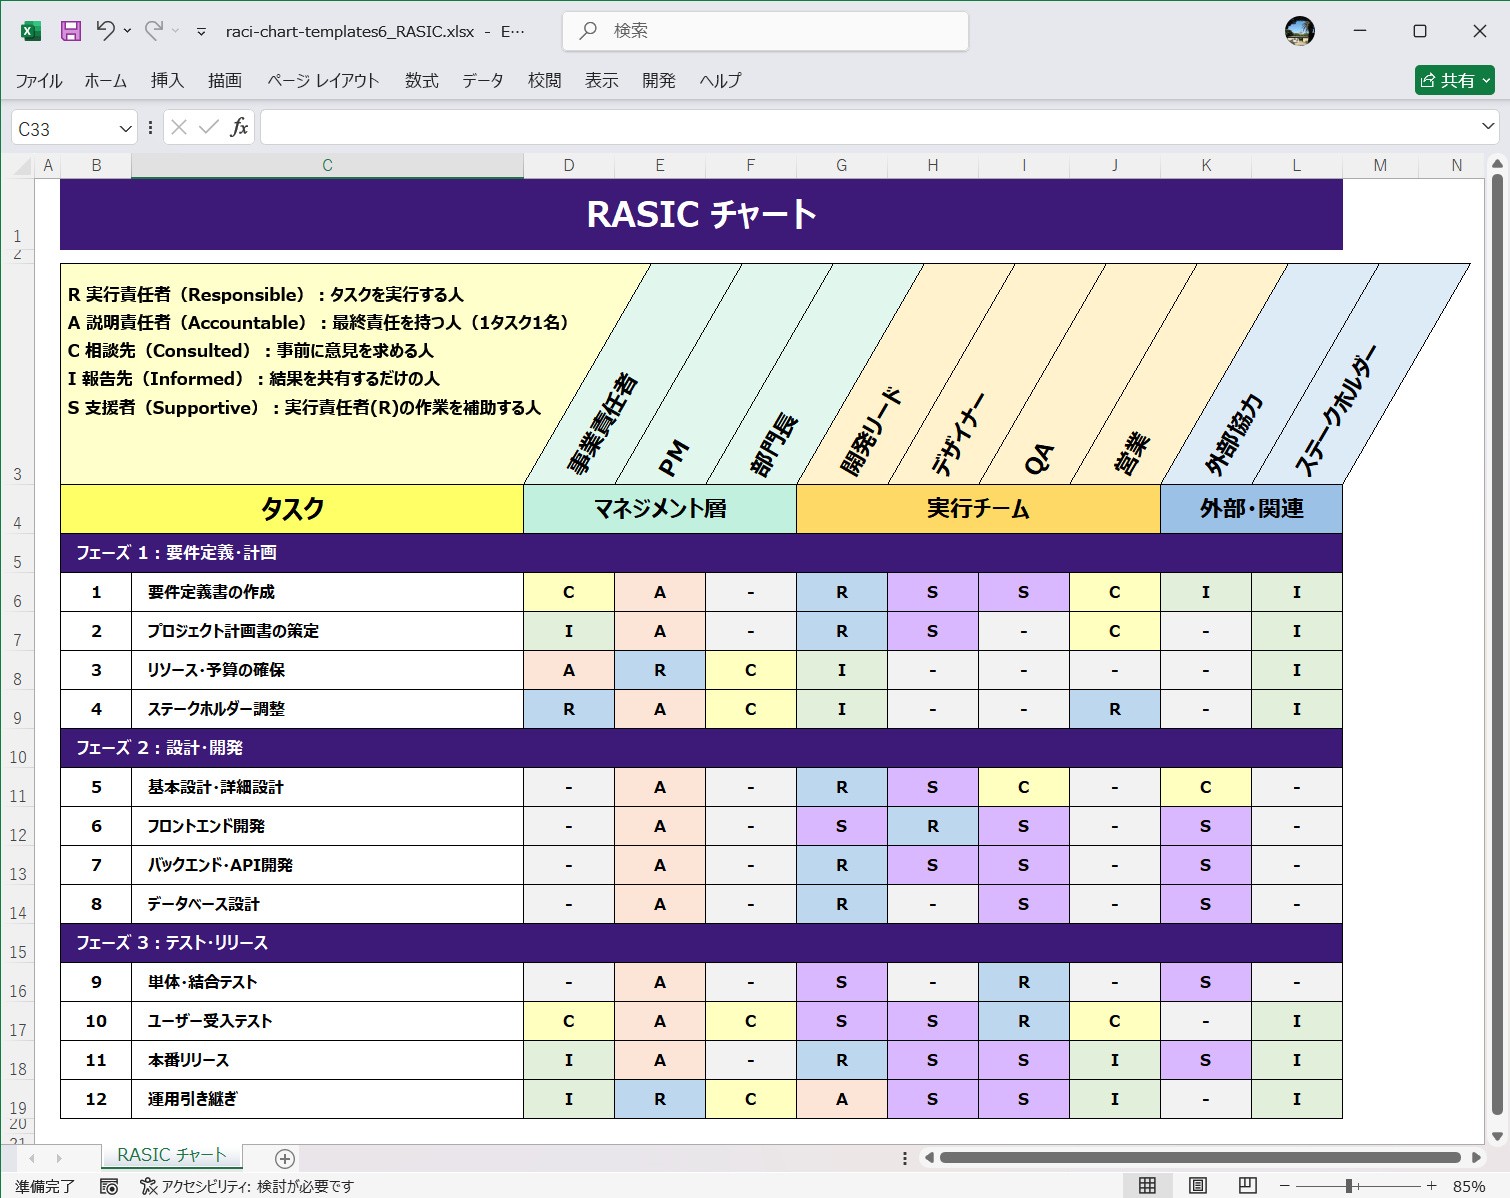The image size is (1510, 1198).
Task: Switch to the 描画 ribbon tab
Action: click(225, 81)
